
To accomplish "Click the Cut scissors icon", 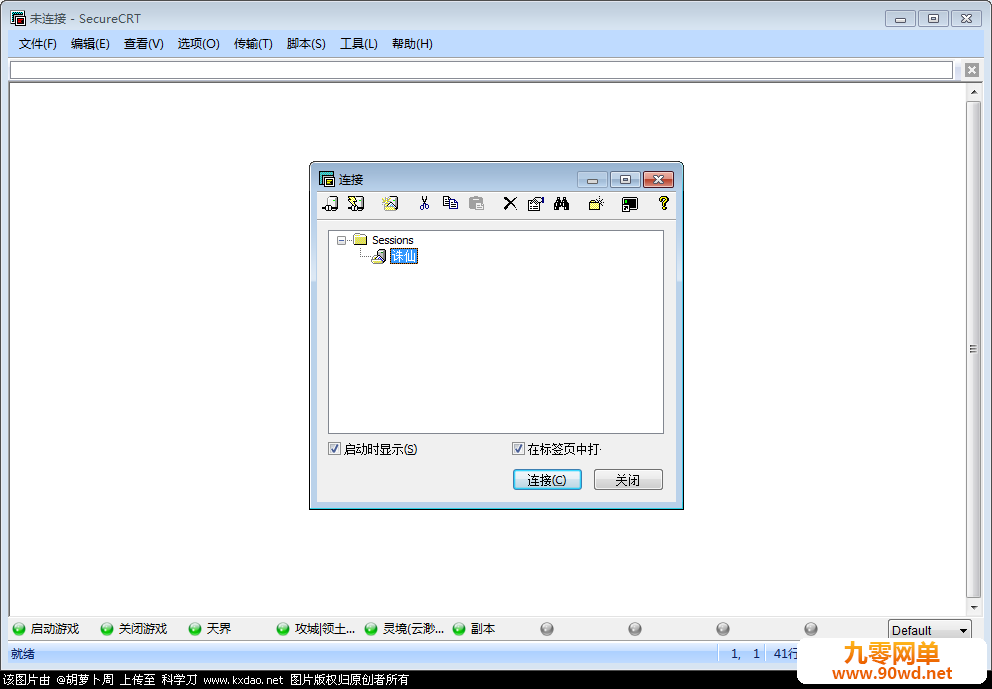I will tap(424, 203).
